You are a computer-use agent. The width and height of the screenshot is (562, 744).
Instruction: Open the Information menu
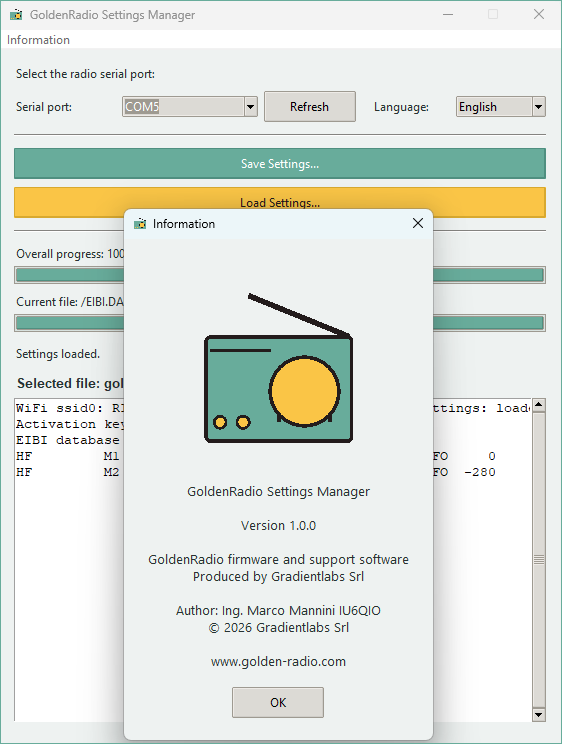point(38,40)
